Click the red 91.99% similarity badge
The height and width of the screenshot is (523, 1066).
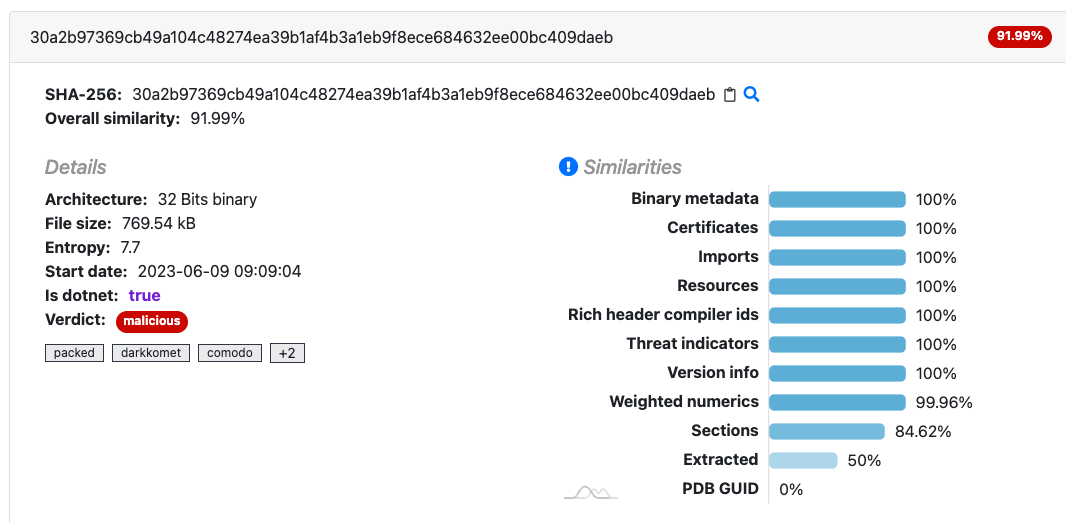click(x=1019, y=37)
